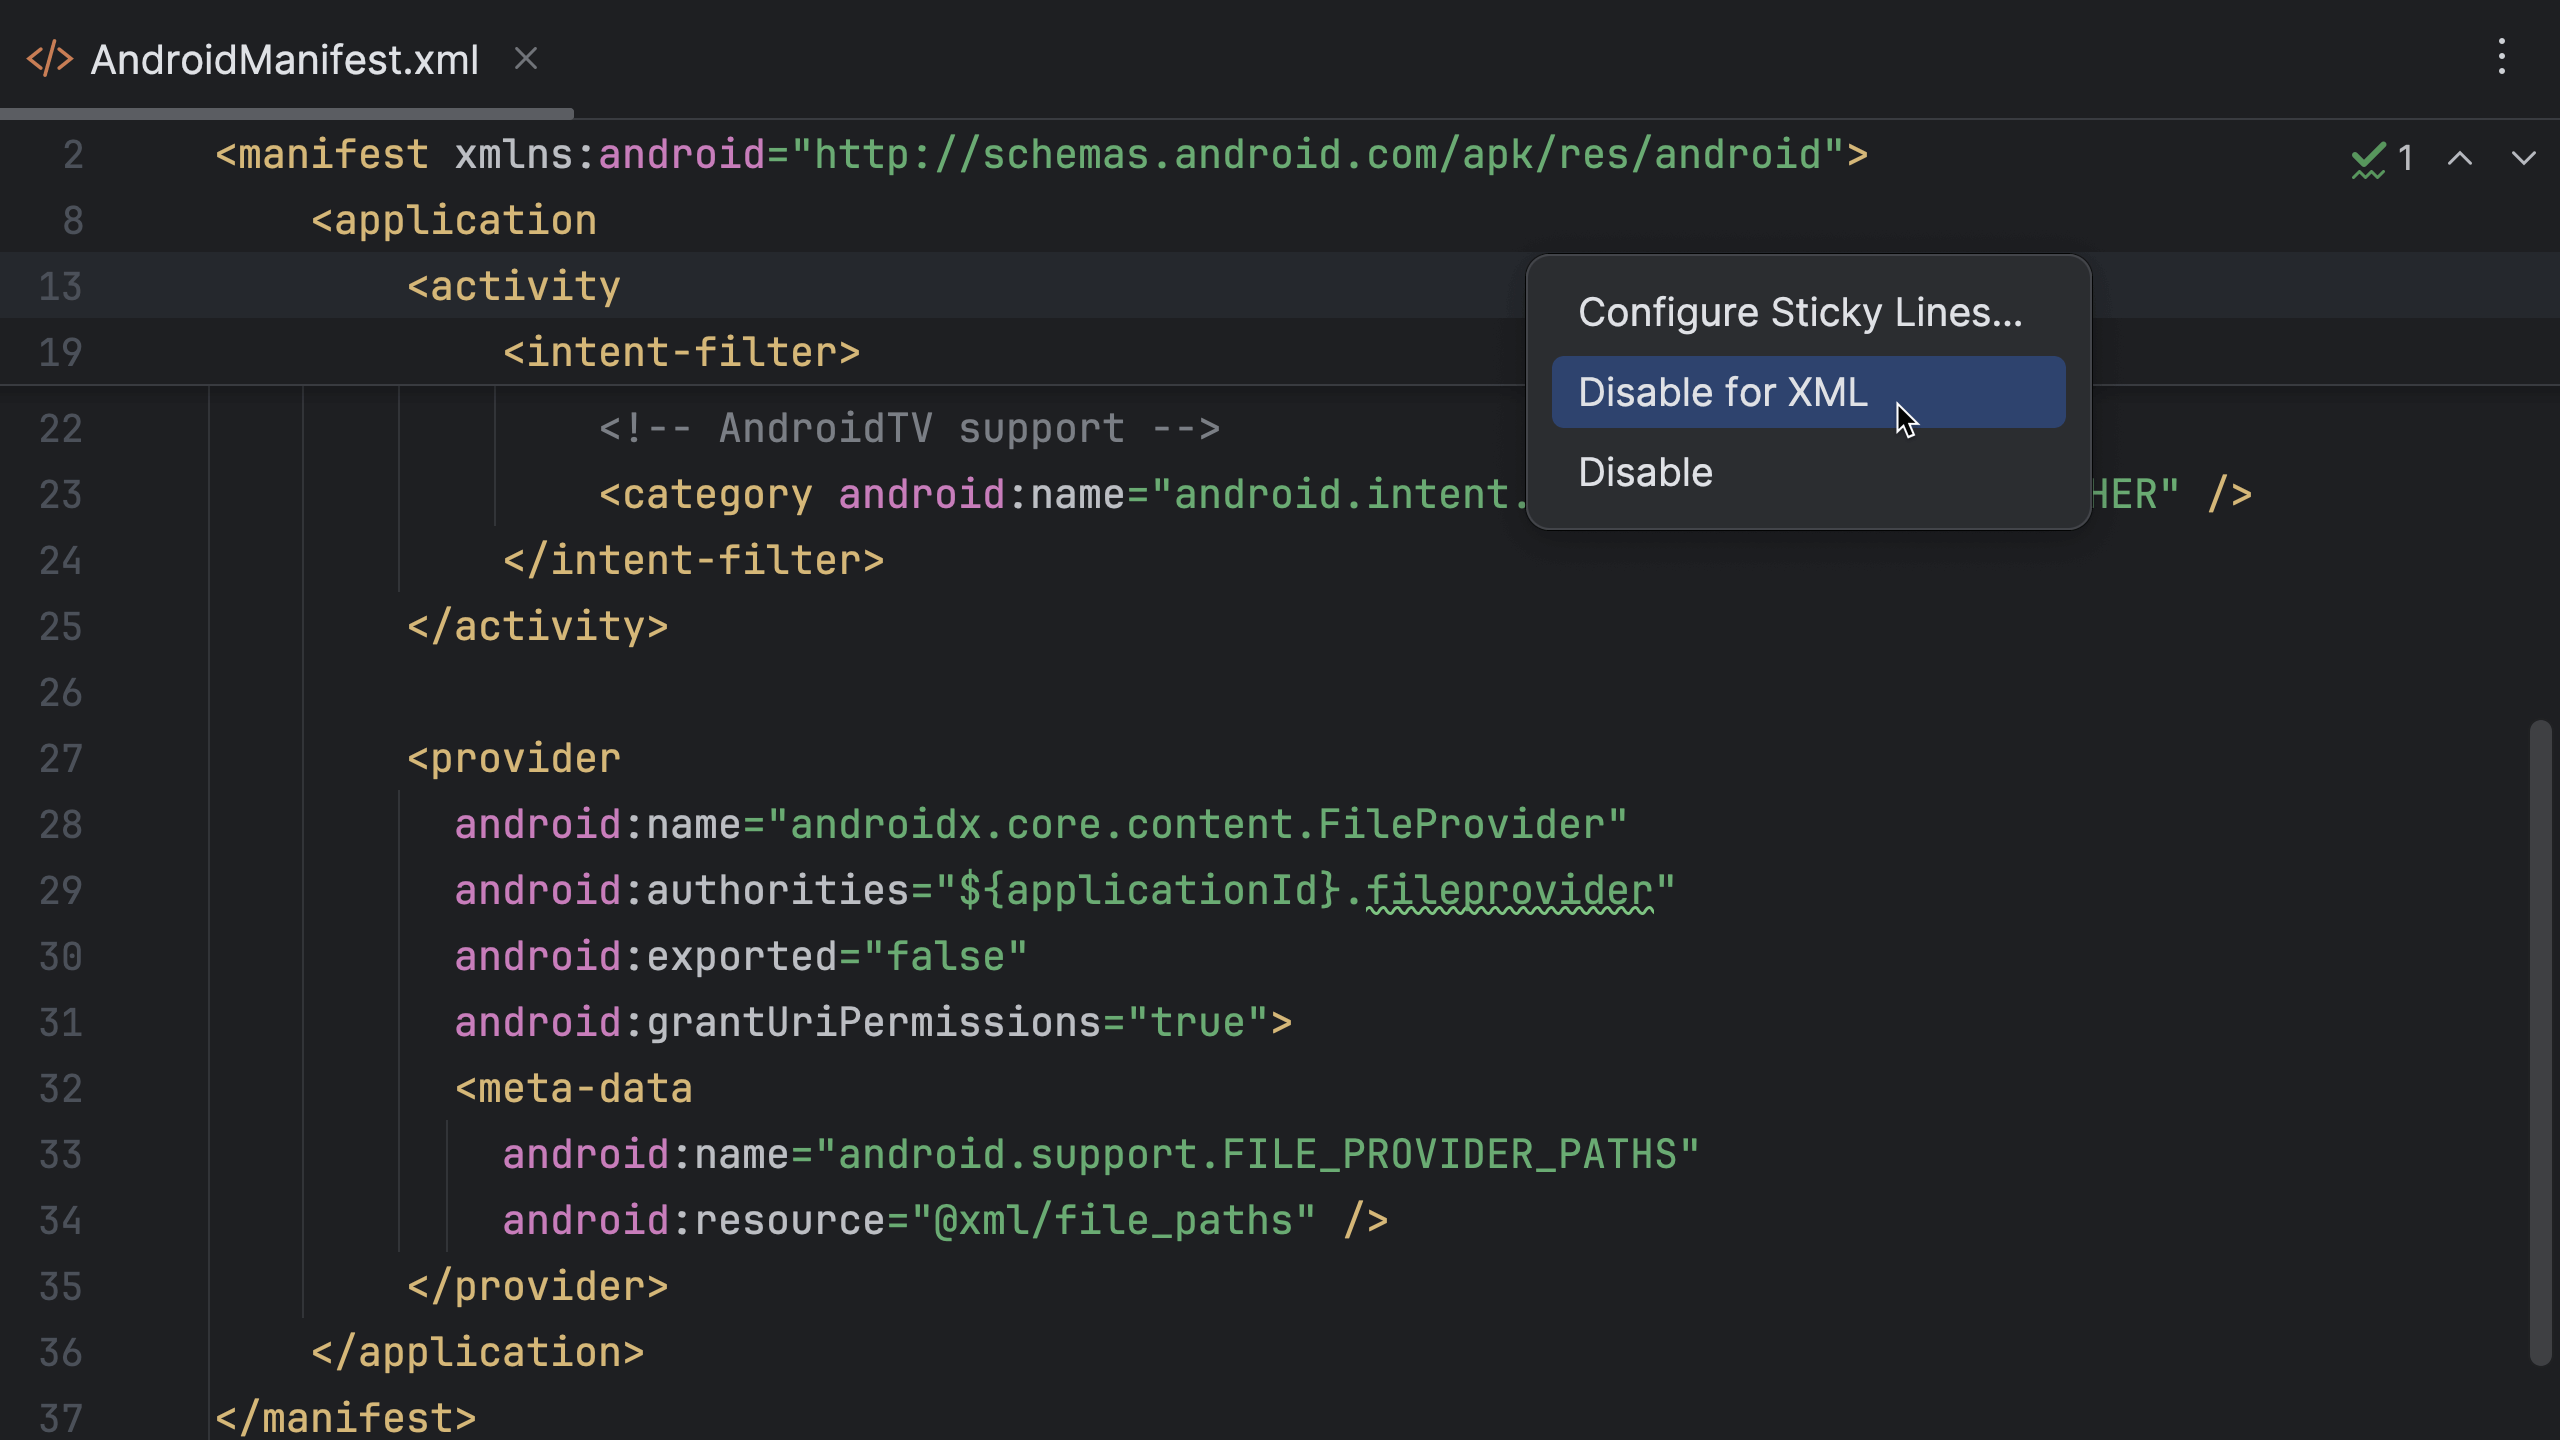Jump to next highlighted problem arrow
The height and width of the screenshot is (1440, 2560).
pyautogui.click(x=2523, y=158)
